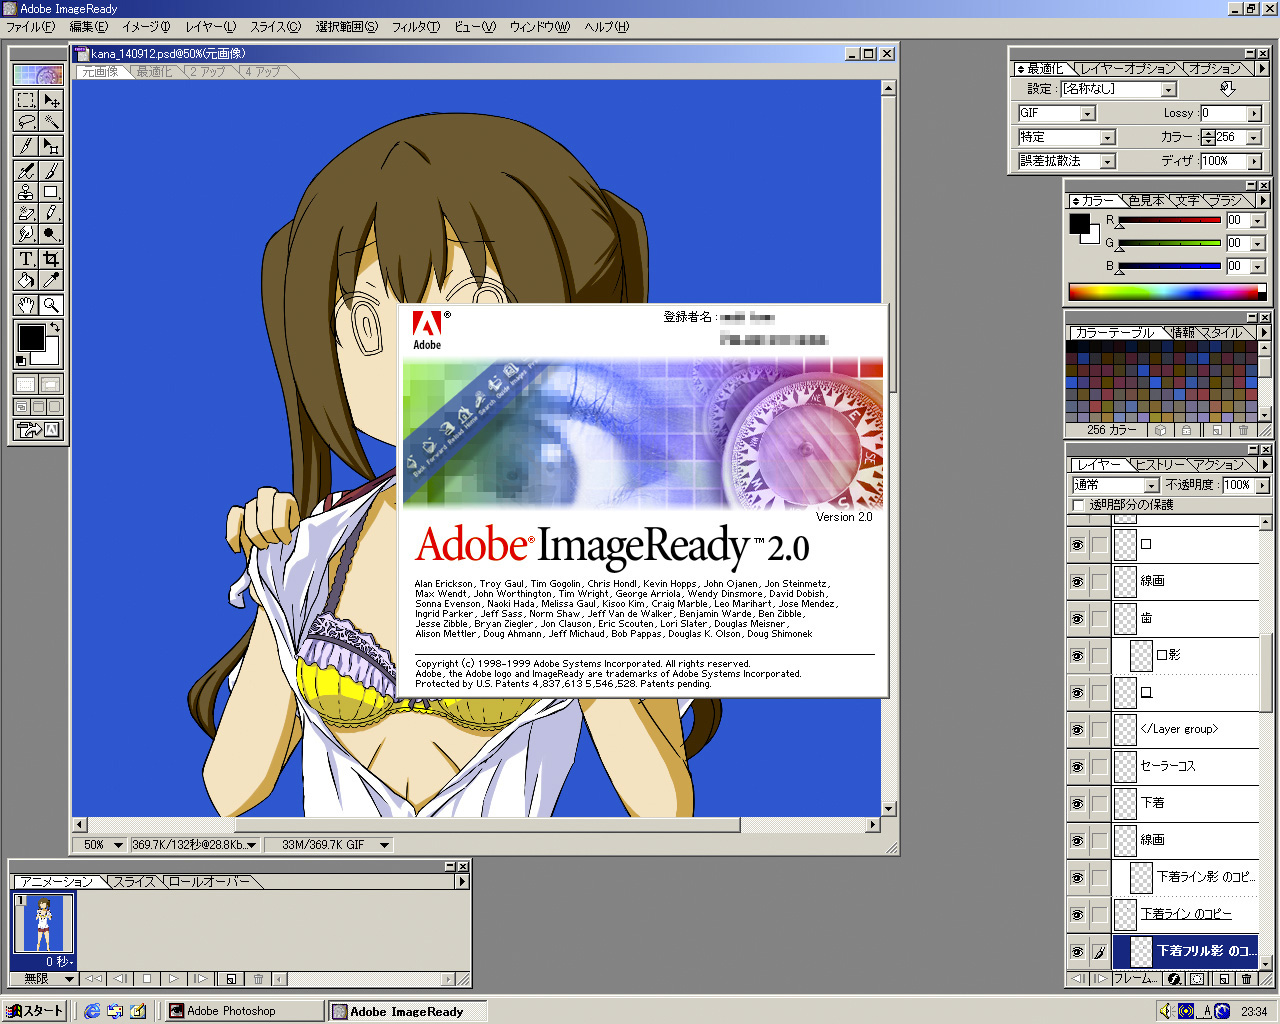Delete layer with Layers panel trash icon
This screenshot has width=1280, height=1024.
(1247, 979)
